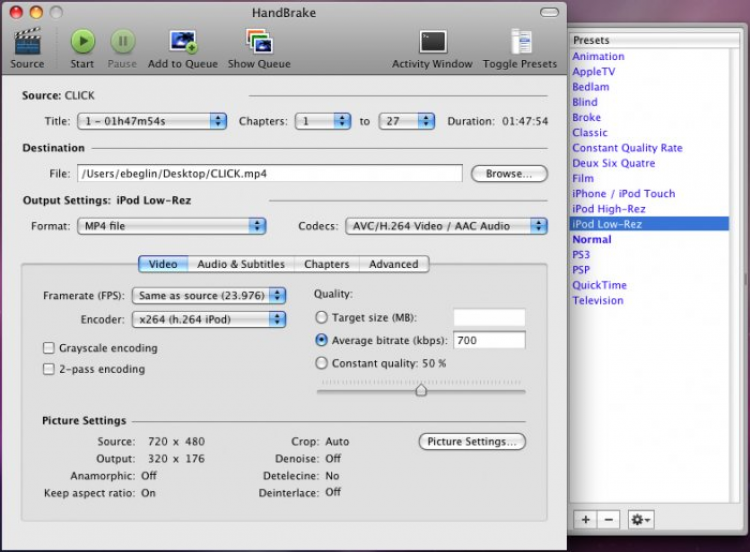The width and height of the screenshot is (750, 552).
Task: Open the Activity Window icon
Action: (432, 42)
